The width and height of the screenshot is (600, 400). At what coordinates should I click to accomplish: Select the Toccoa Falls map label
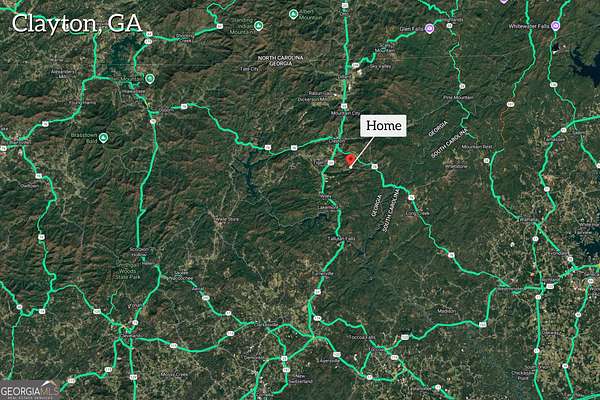pyautogui.click(x=362, y=337)
